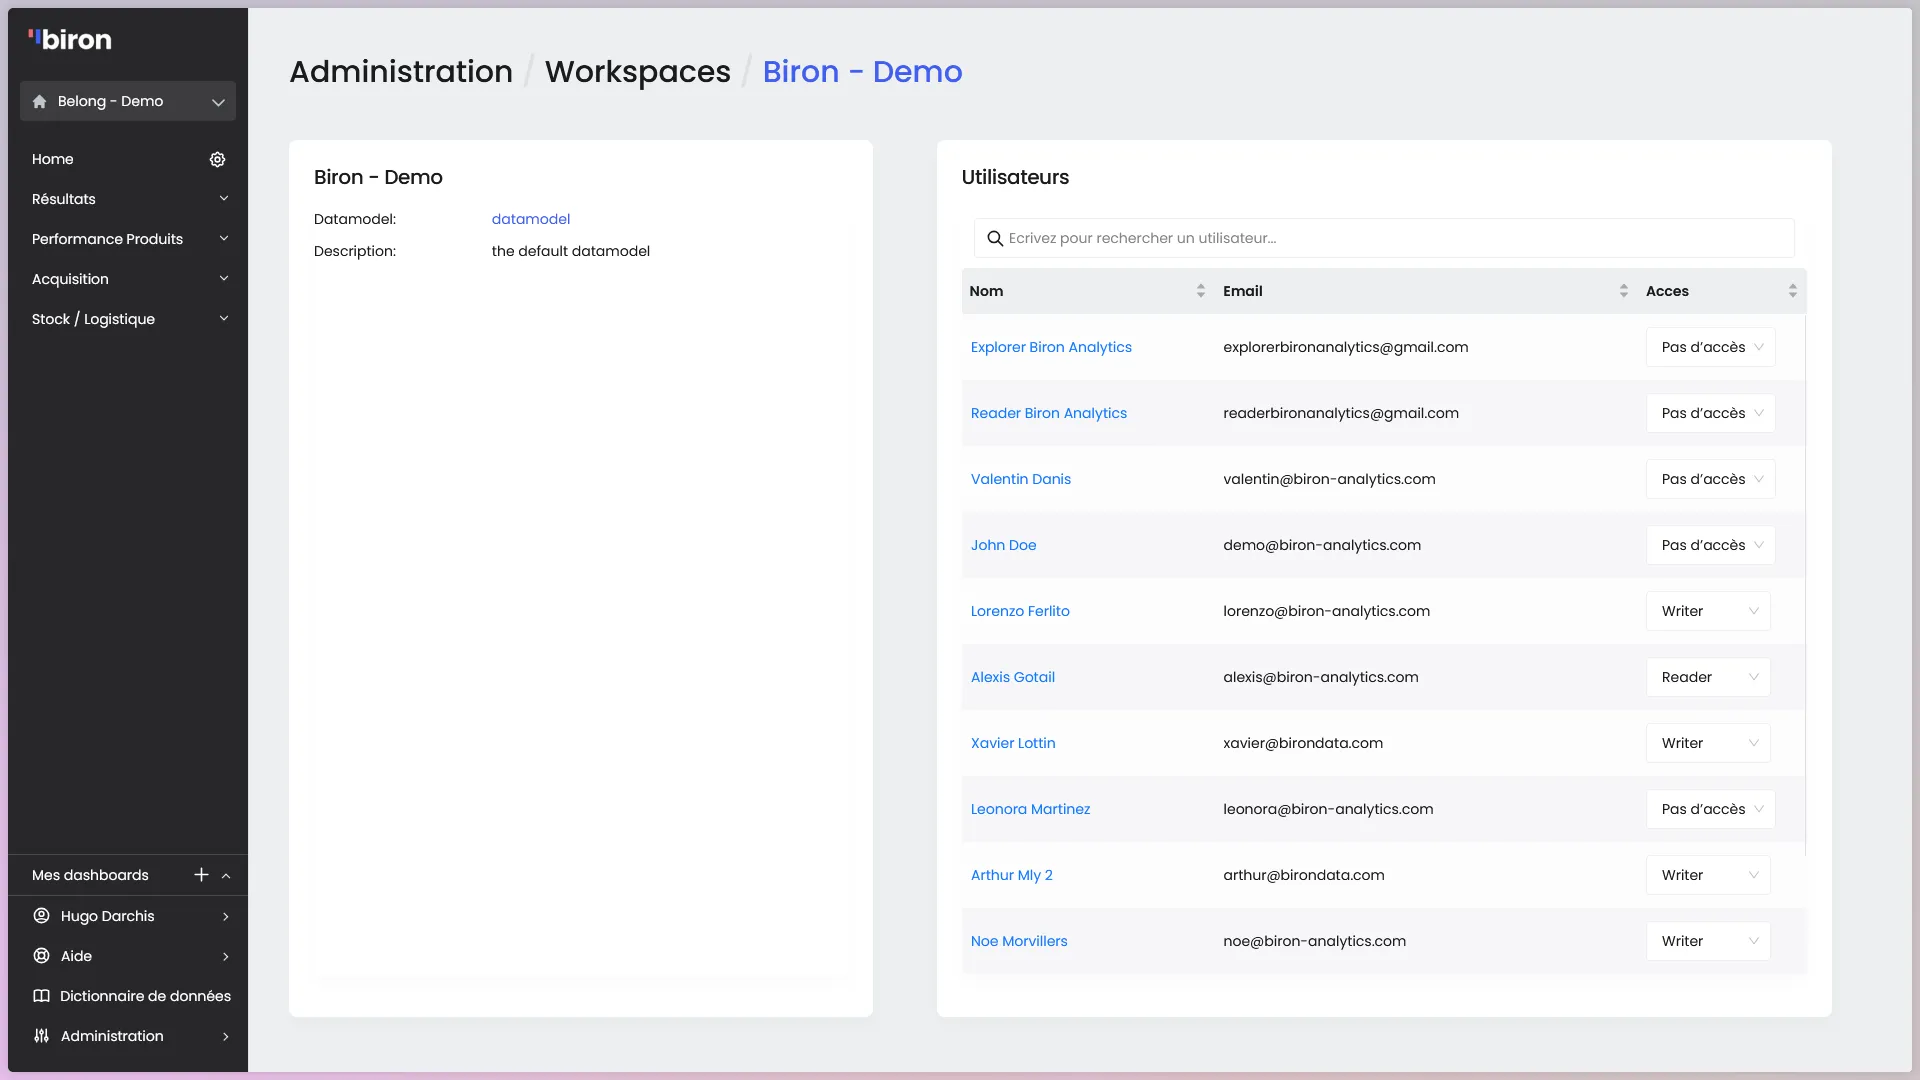
Task: Open access dropdown for Valentin Danis
Action: tap(1710, 479)
